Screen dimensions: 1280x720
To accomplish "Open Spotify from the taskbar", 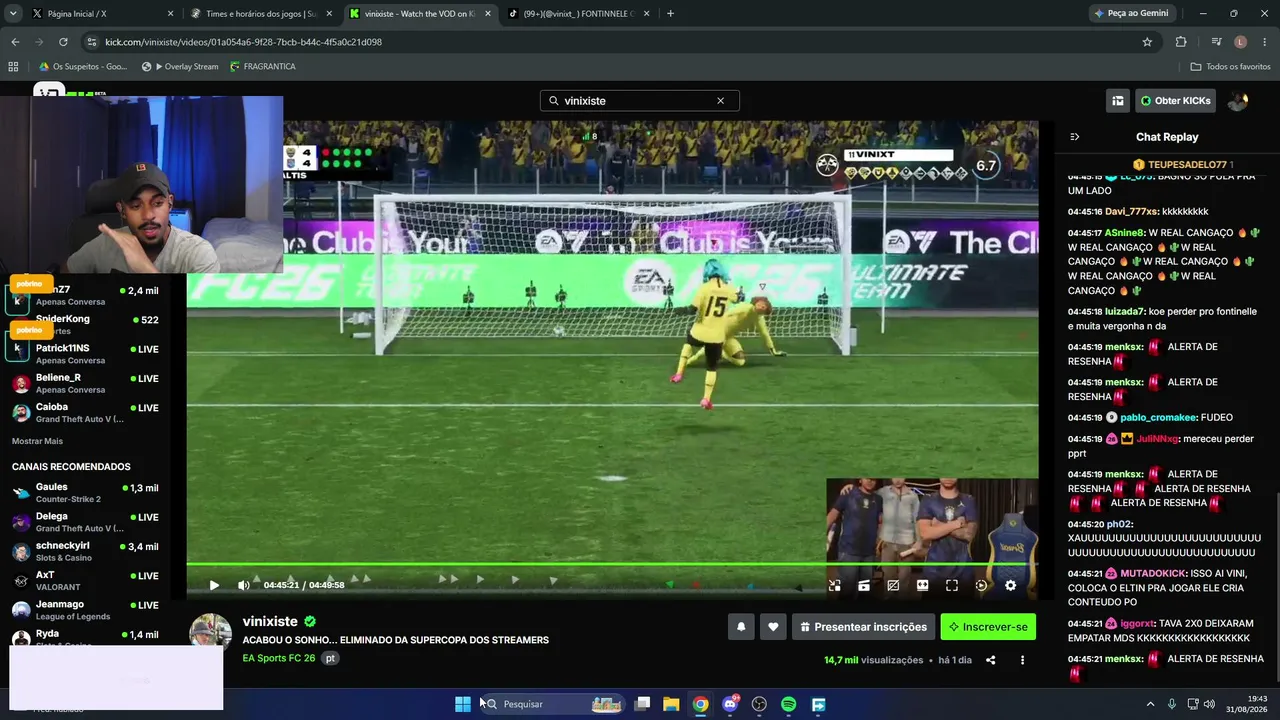I will 788,704.
